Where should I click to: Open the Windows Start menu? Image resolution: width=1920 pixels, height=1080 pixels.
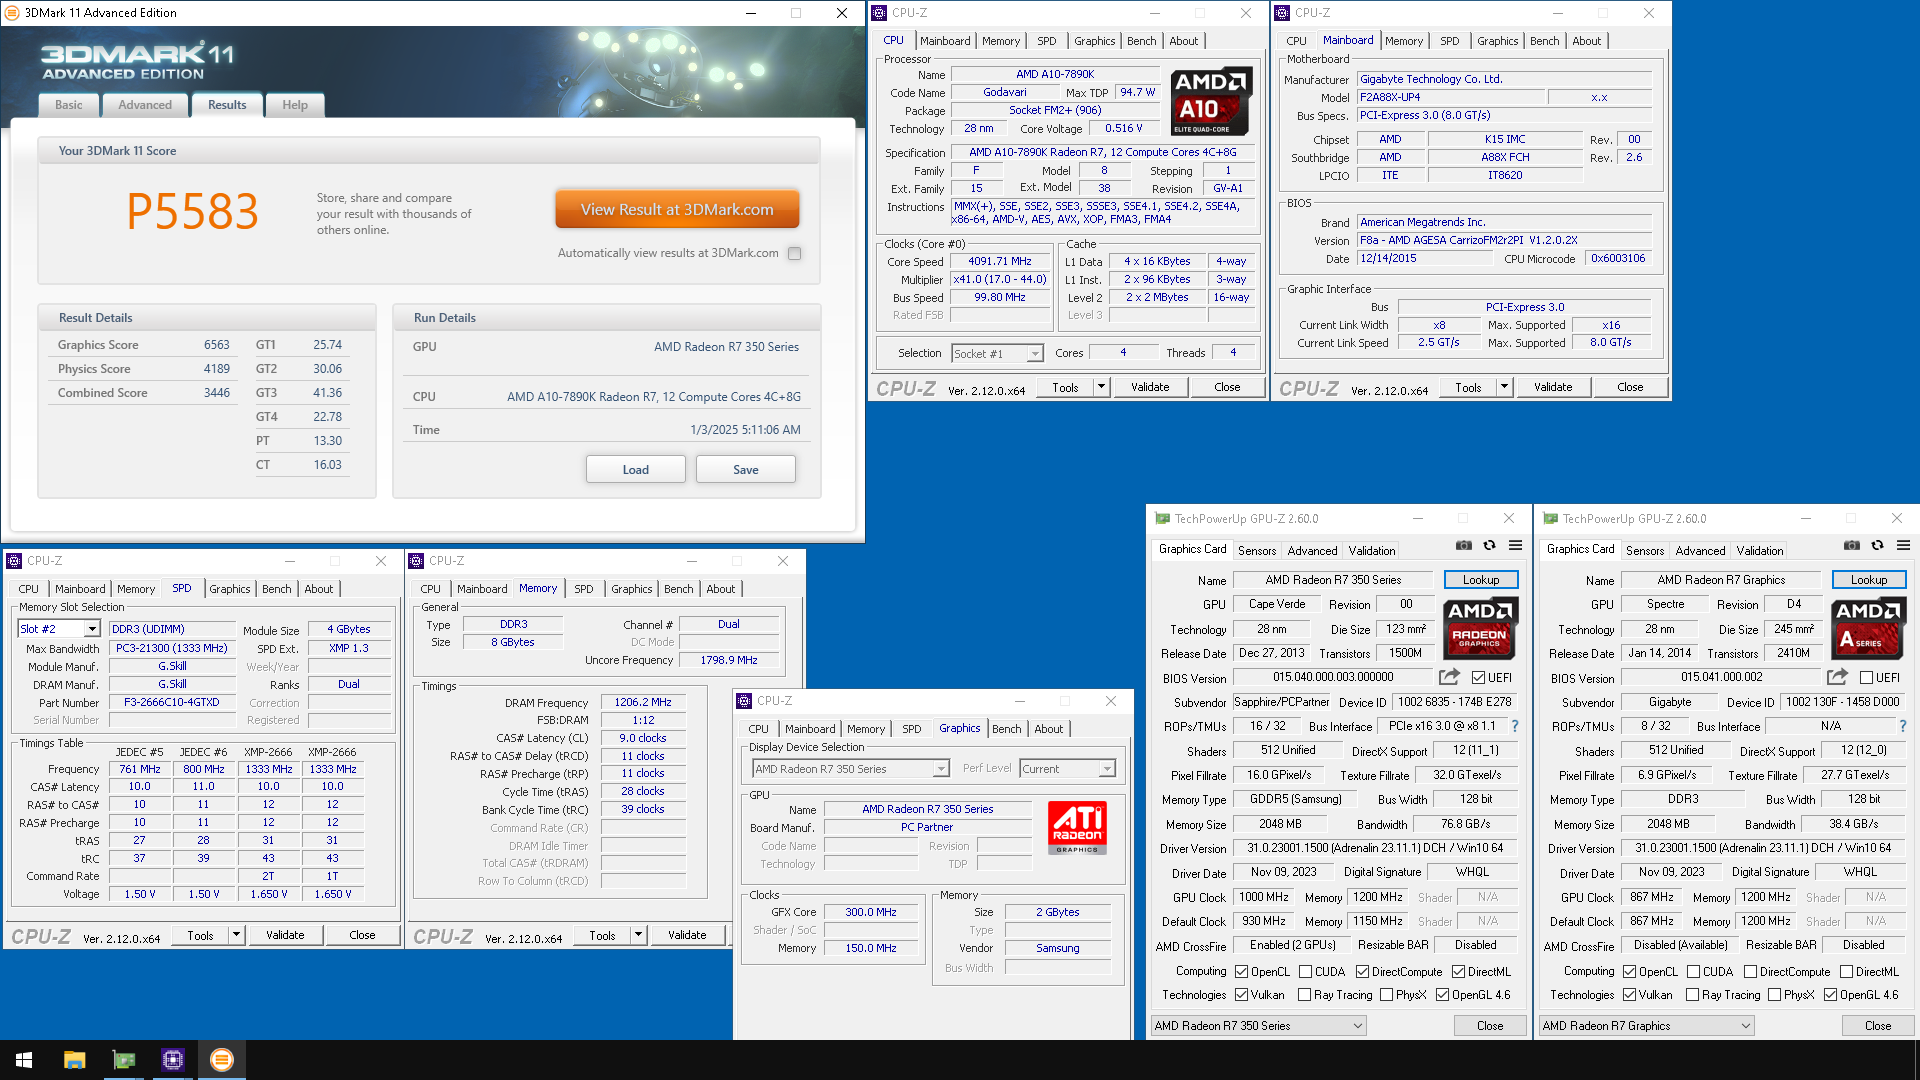pyautogui.click(x=24, y=1060)
